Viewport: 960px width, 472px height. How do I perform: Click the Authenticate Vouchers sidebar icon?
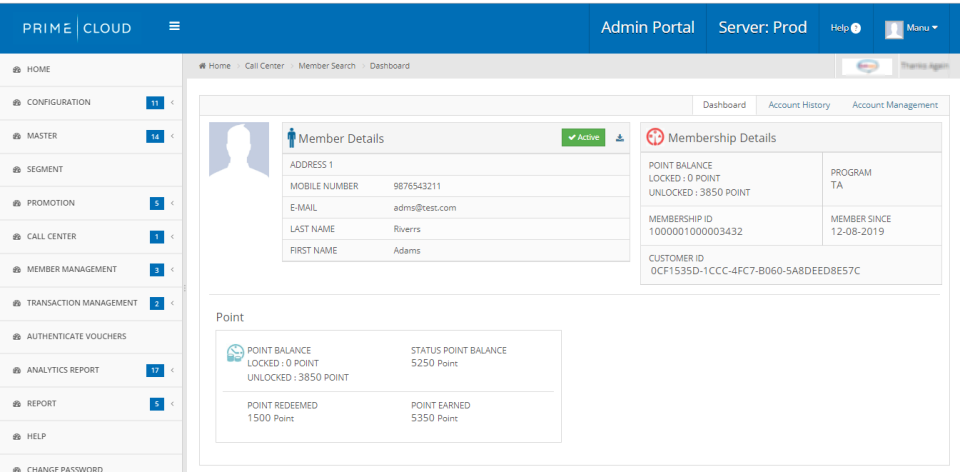17,337
